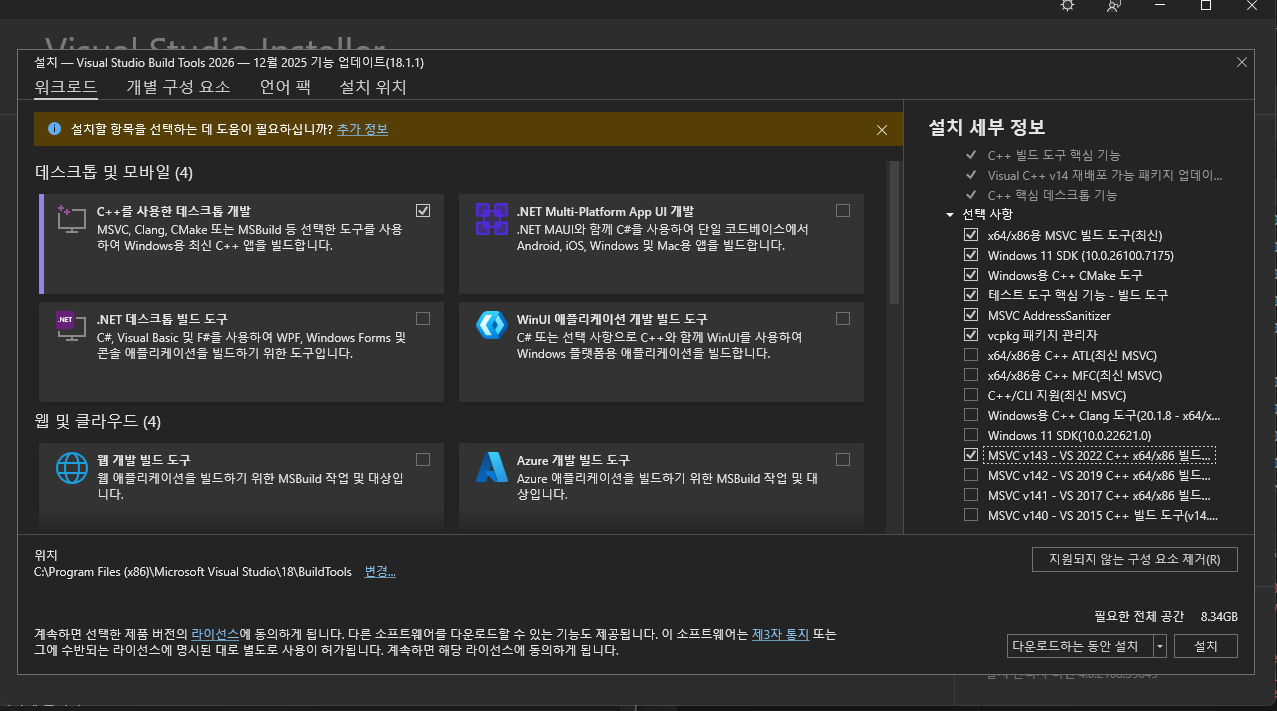Click the feedback person icon in title bar

coord(1114,5)
